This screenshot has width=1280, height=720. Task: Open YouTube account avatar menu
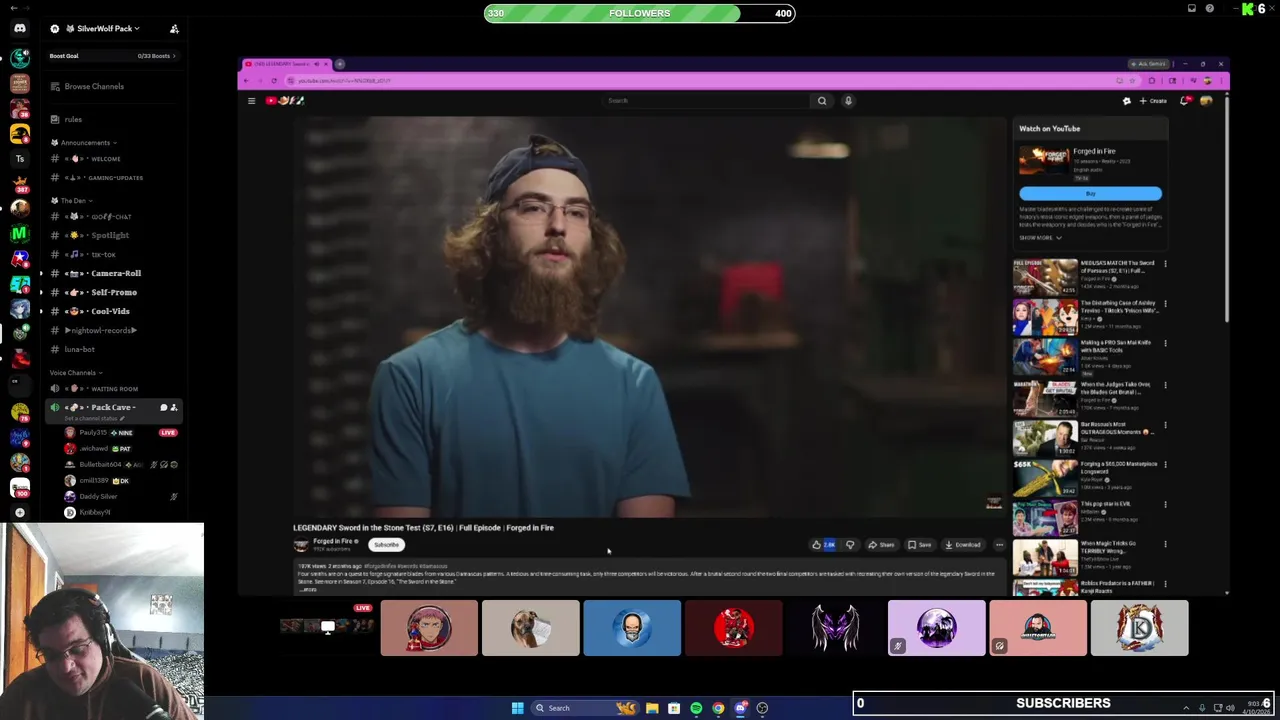1206,100
